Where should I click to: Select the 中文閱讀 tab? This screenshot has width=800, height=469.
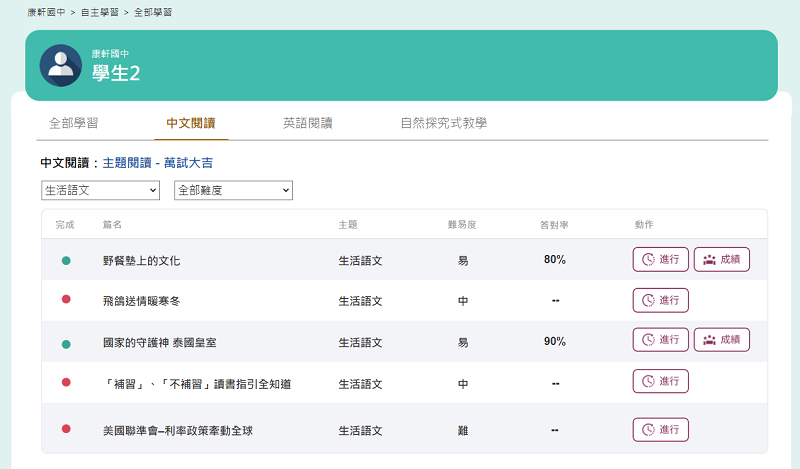pyautogui.click(x=191, y=124)
